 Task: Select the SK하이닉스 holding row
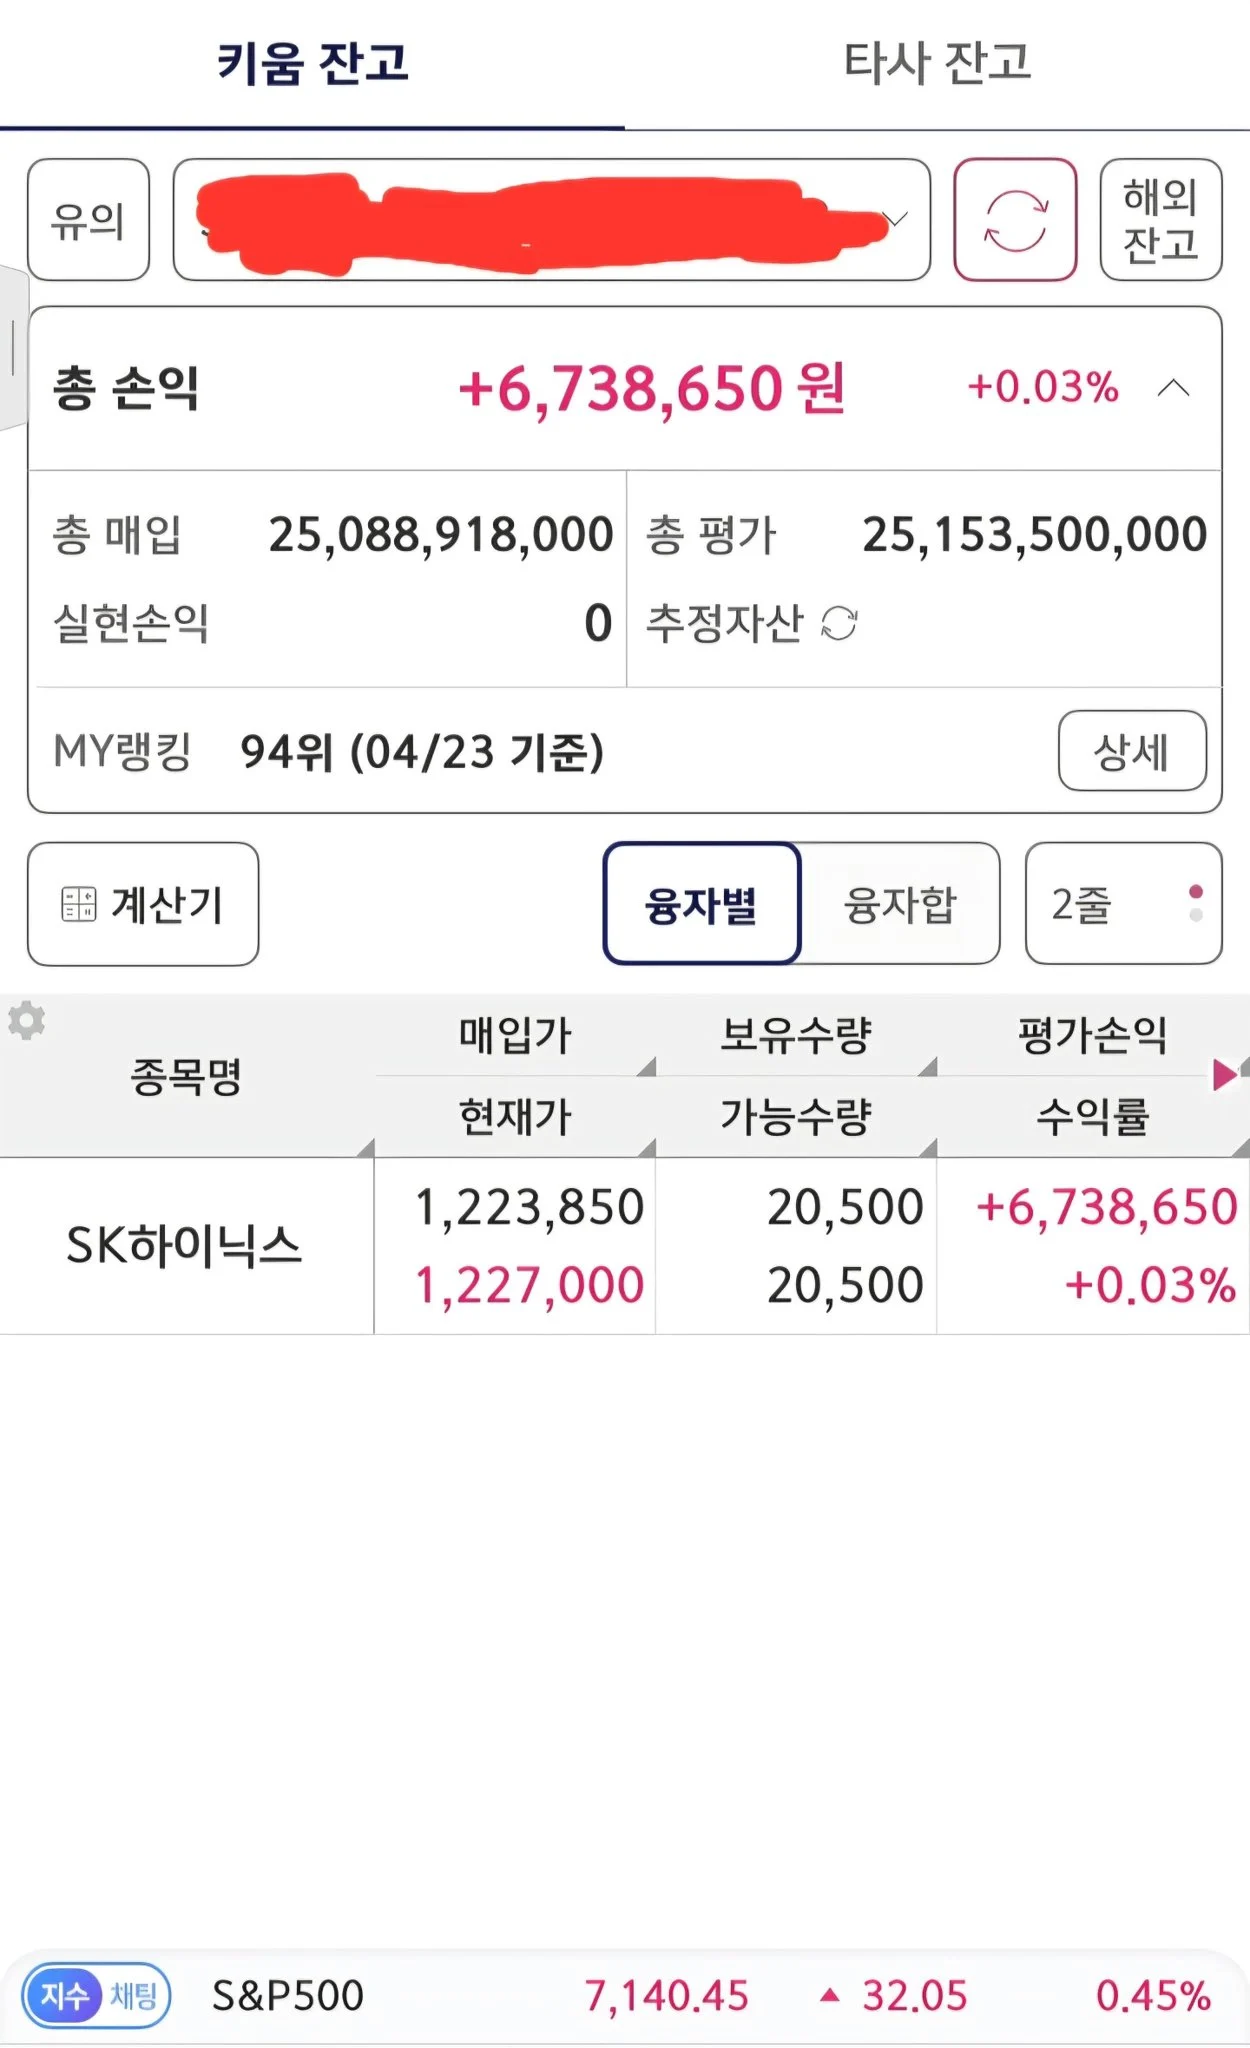click(x=185, y=1246)
